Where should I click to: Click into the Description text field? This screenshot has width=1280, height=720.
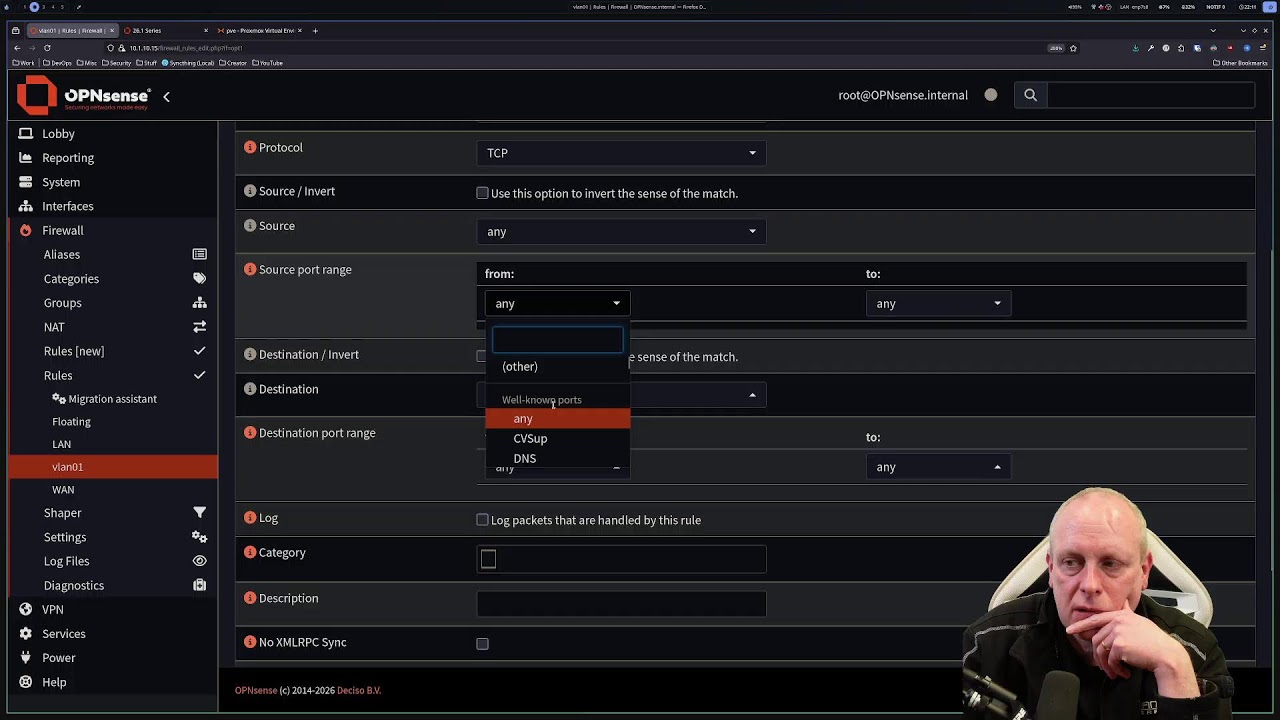click(x=622, y=604)
